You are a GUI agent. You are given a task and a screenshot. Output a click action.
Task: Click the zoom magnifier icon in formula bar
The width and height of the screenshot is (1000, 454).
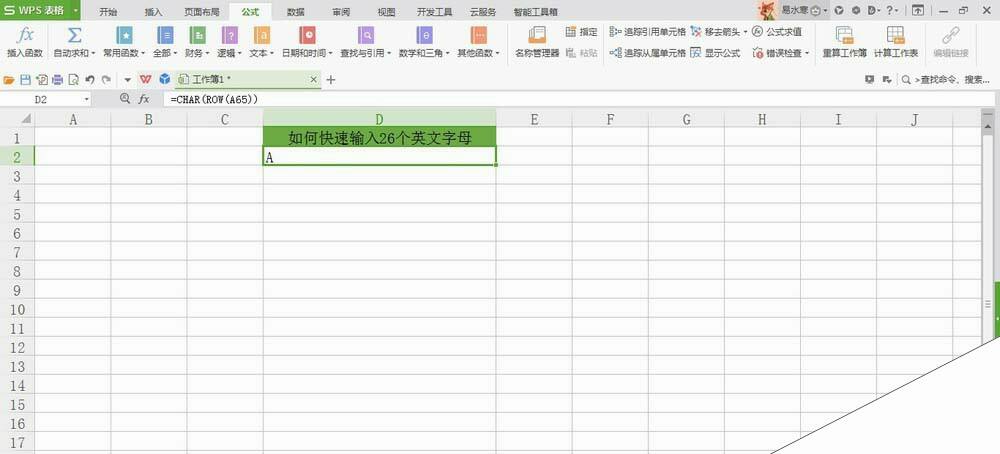click(x=125, y=99)
